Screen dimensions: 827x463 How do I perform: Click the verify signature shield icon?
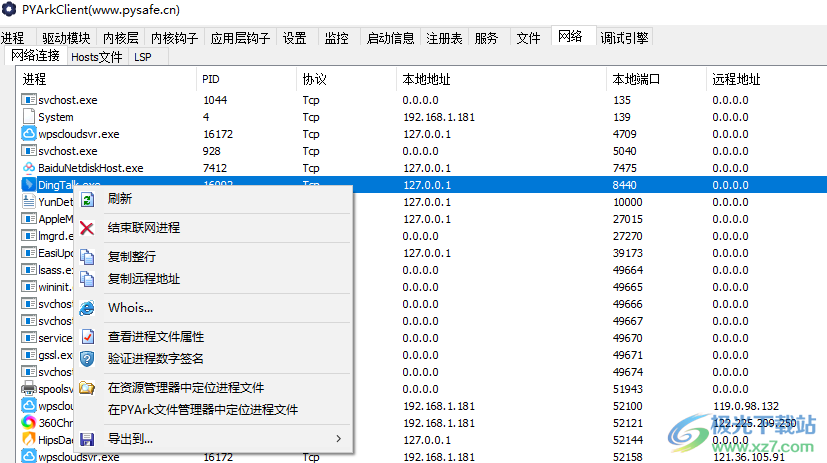(x=87, y=359)
